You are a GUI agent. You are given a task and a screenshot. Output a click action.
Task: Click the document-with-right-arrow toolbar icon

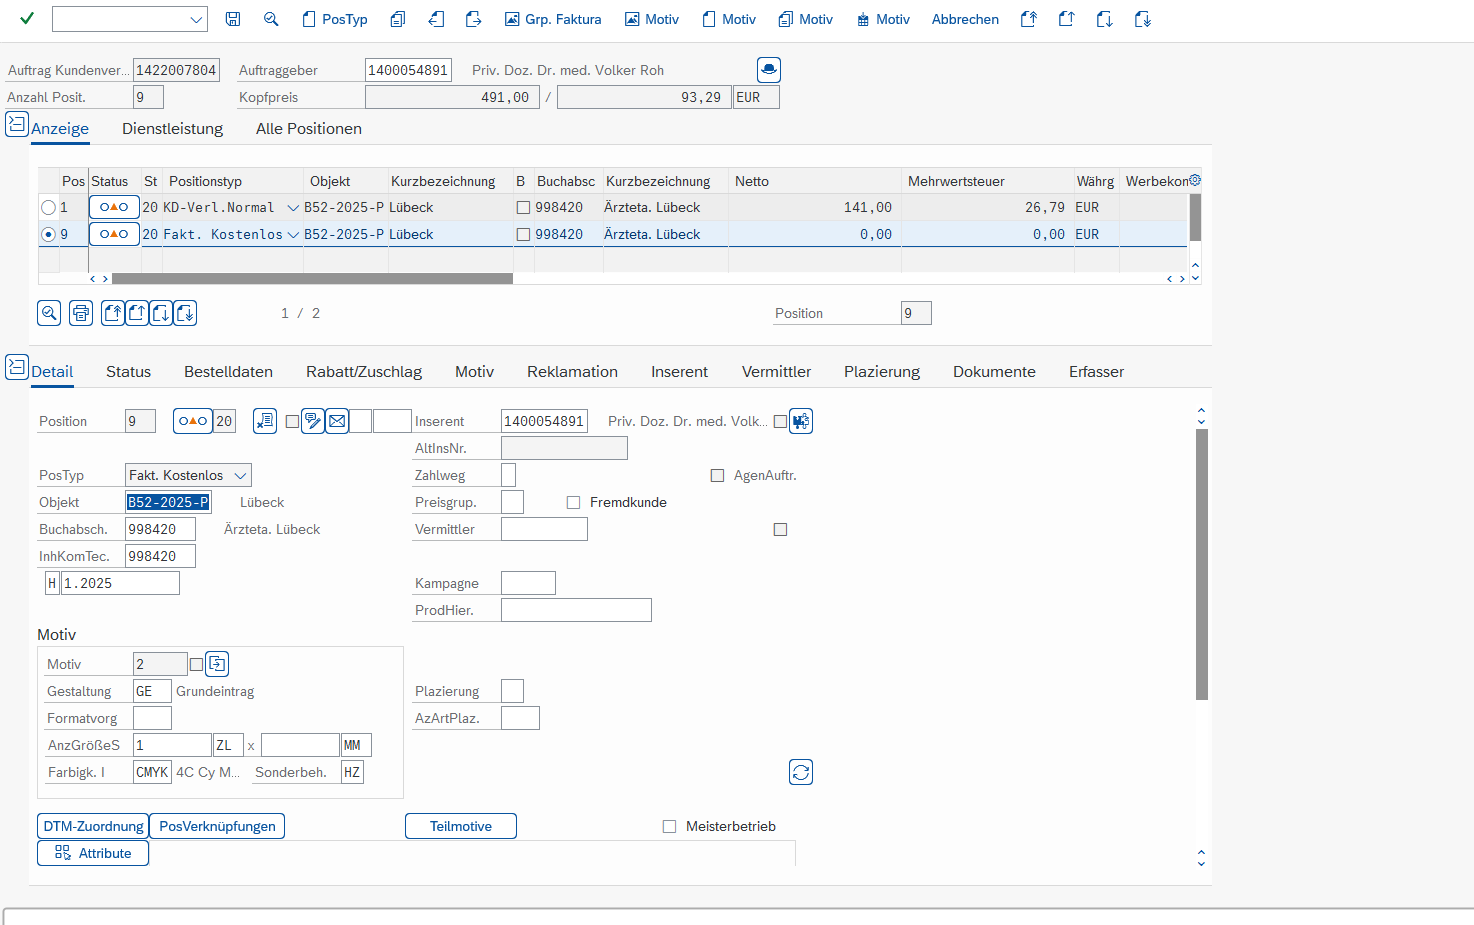[x=474, y=19]
